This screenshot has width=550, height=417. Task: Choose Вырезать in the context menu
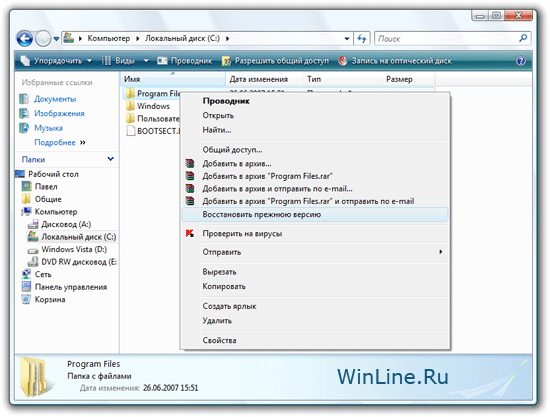pyautogui.click(x=315, y=272)
